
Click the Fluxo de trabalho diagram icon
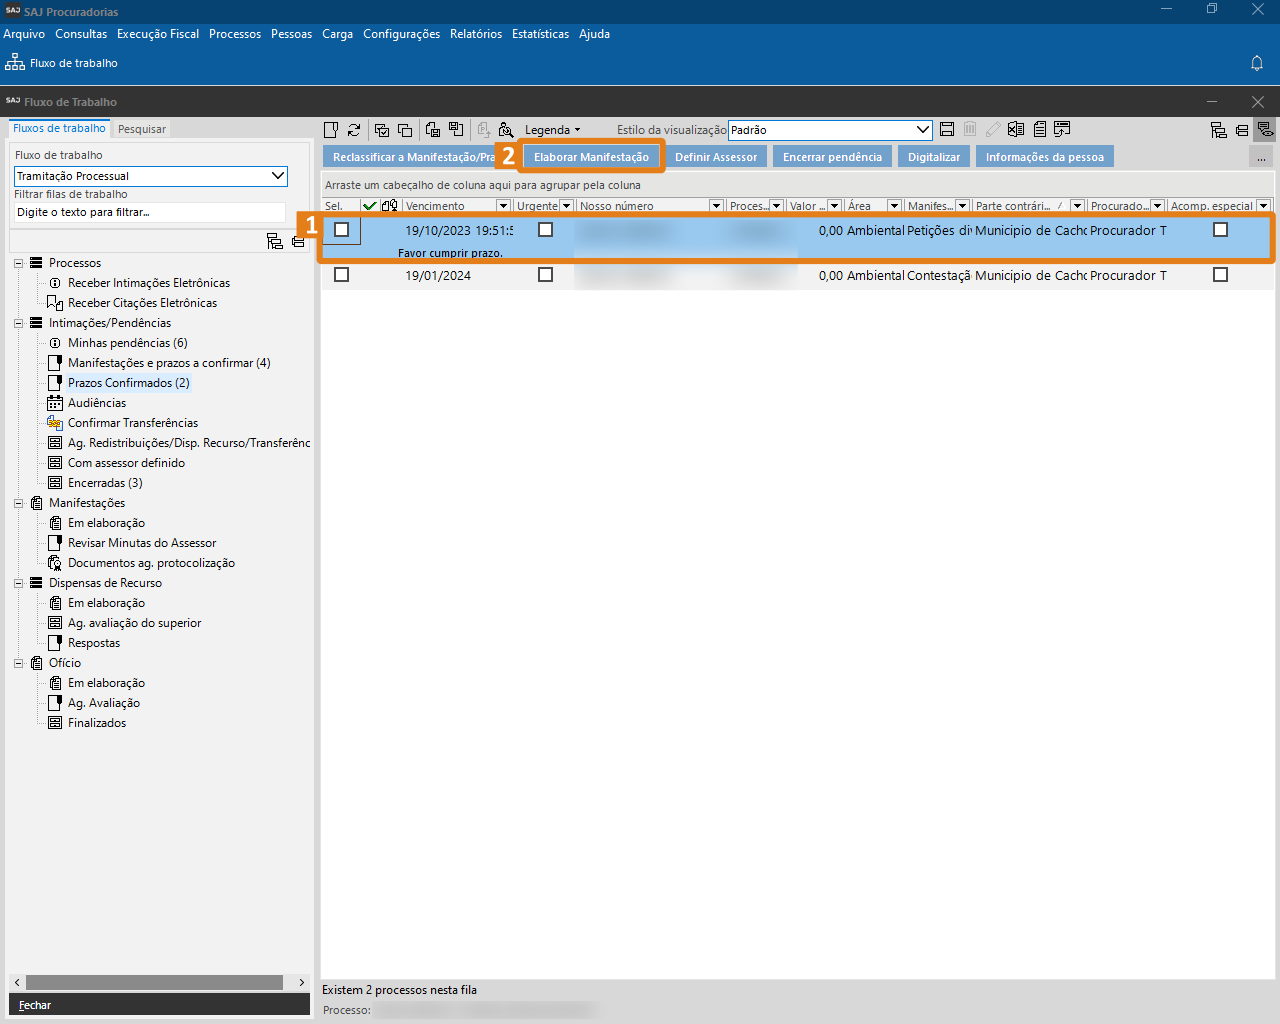pos(15,63)
